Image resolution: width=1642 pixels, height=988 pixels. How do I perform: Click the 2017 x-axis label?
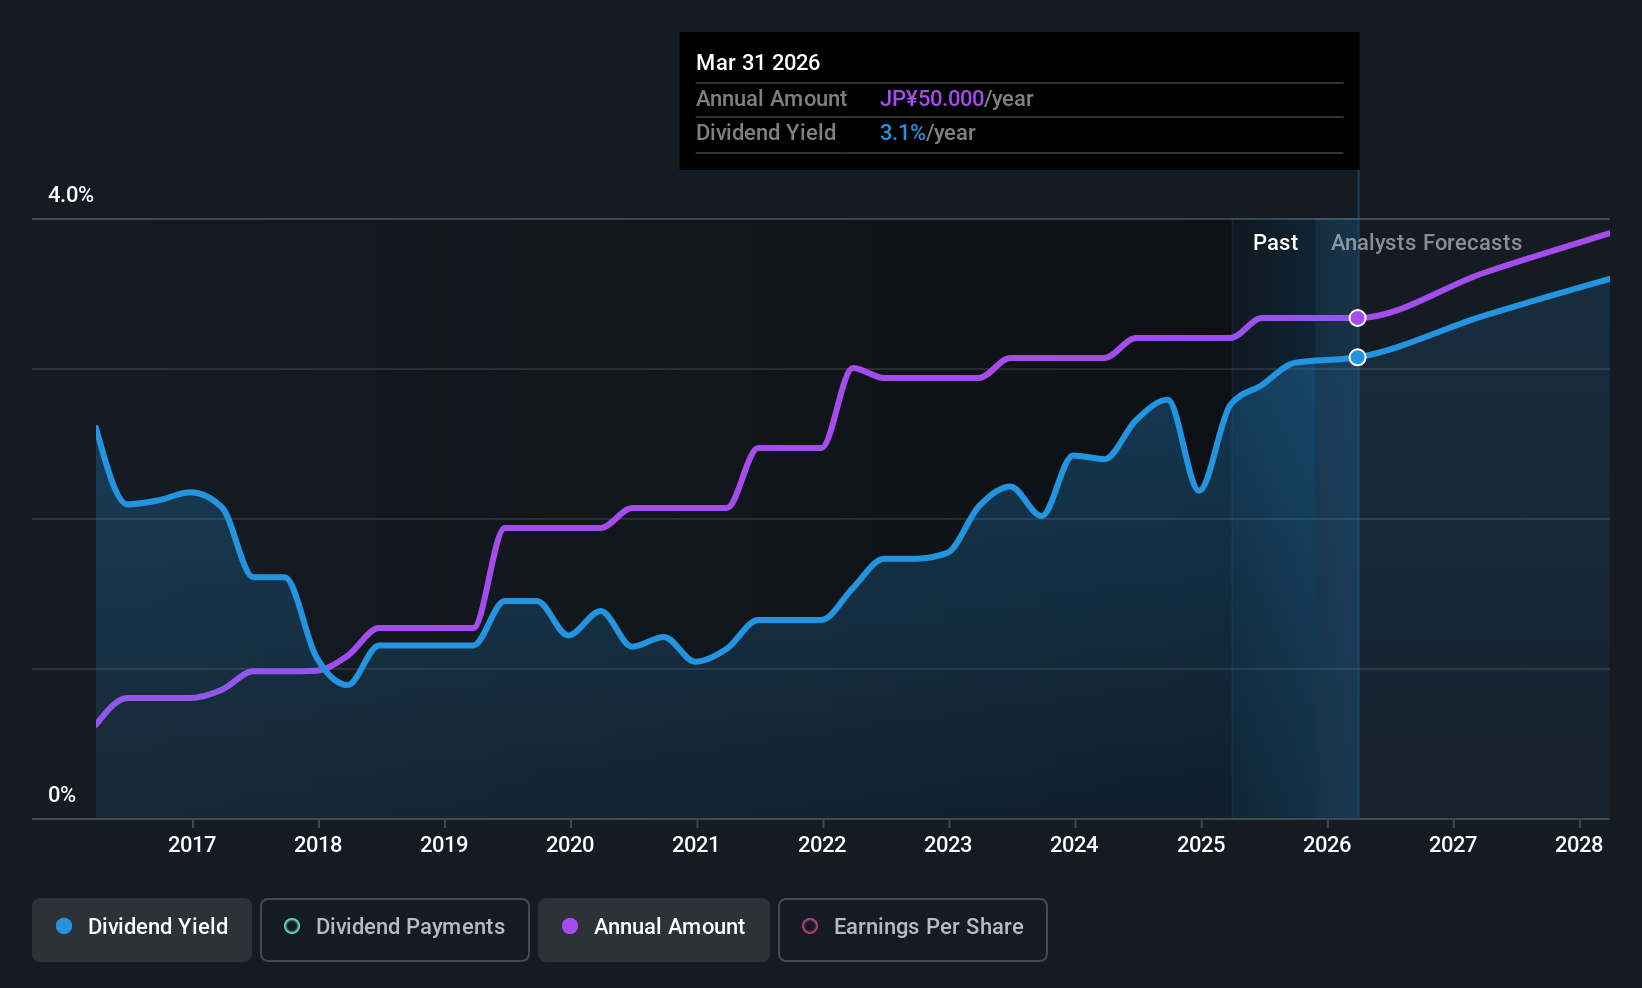pyautogui.click(x=192, y=845)
